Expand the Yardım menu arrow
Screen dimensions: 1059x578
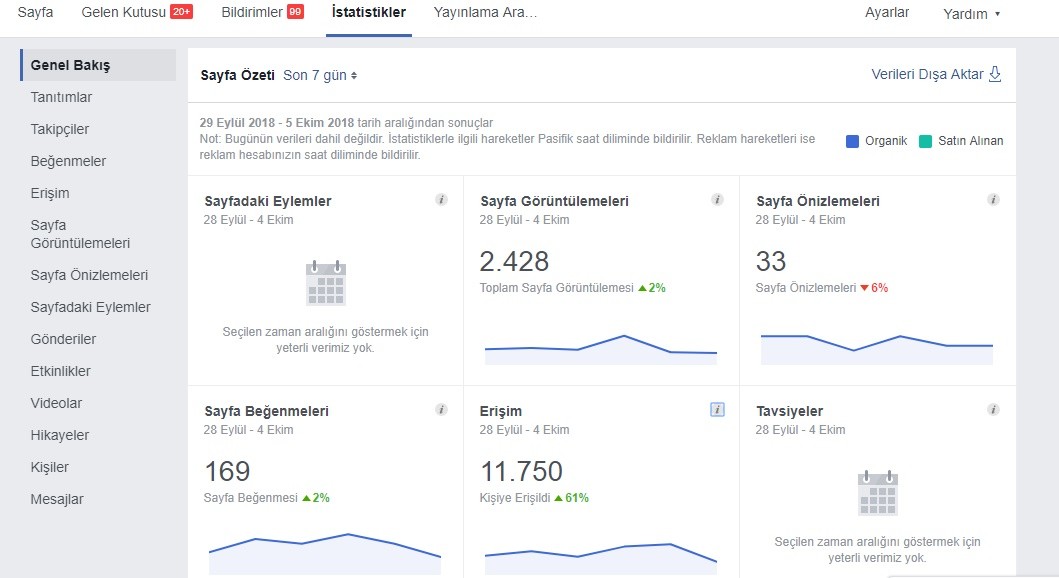coord(998,14)
